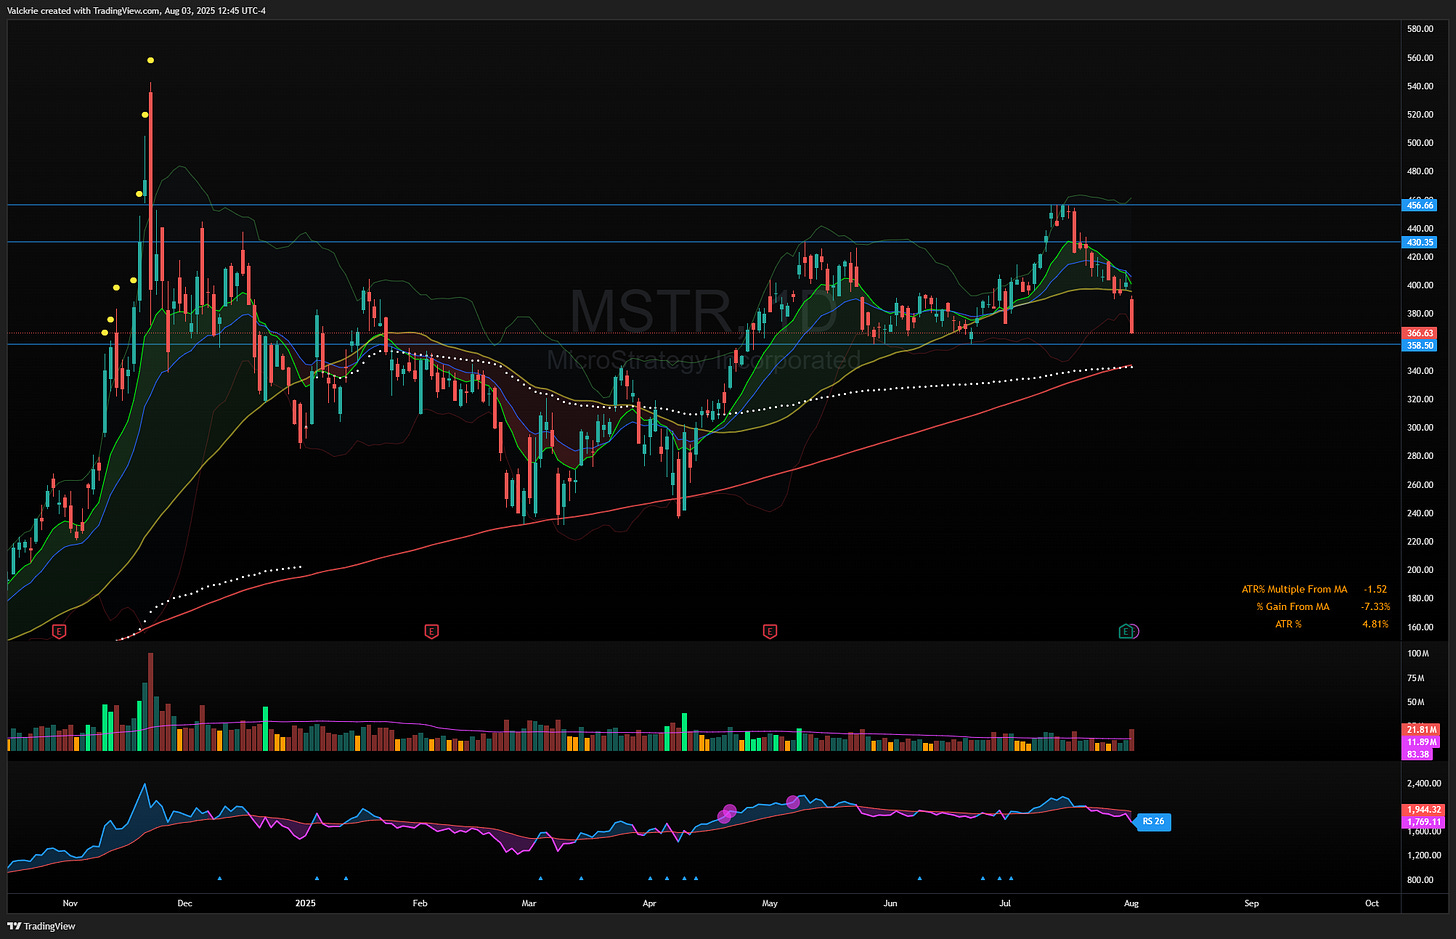Click the ATR% Multiple From MA text
This screenshot has width=1456, height=939.
point(1294,589)
